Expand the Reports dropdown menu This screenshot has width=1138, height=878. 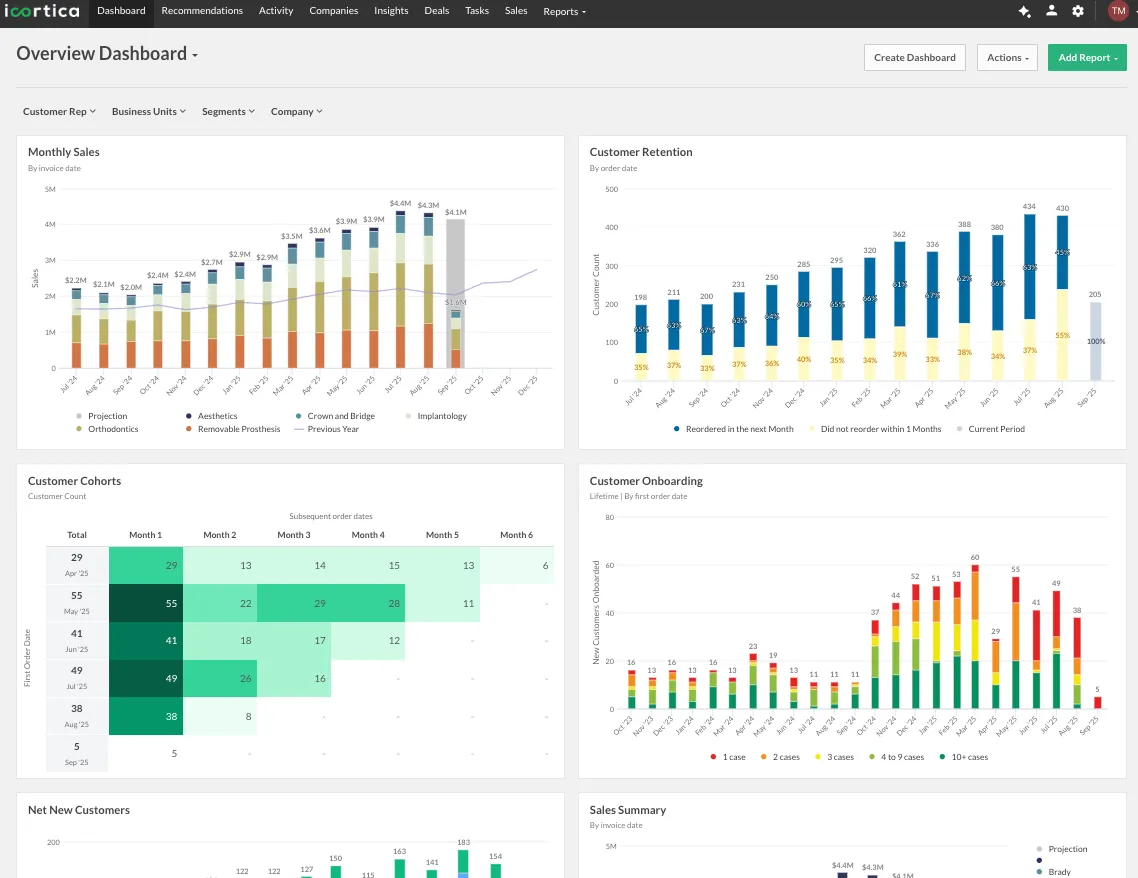(x=564, y=12)
